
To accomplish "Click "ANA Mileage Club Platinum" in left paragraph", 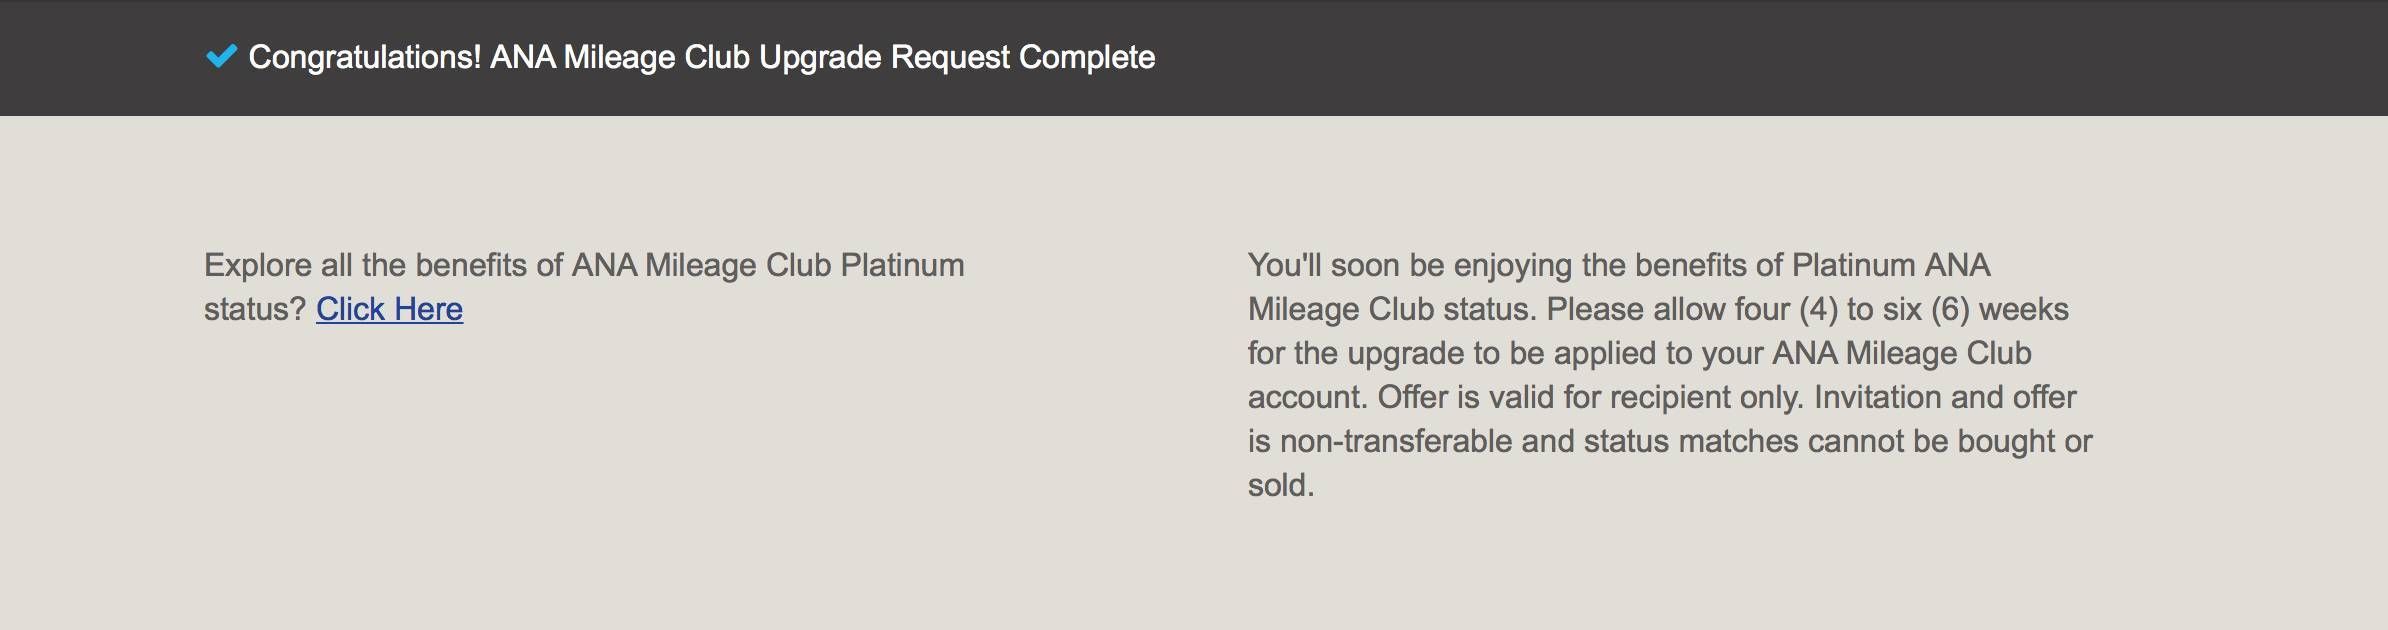I will coord(767,265).
